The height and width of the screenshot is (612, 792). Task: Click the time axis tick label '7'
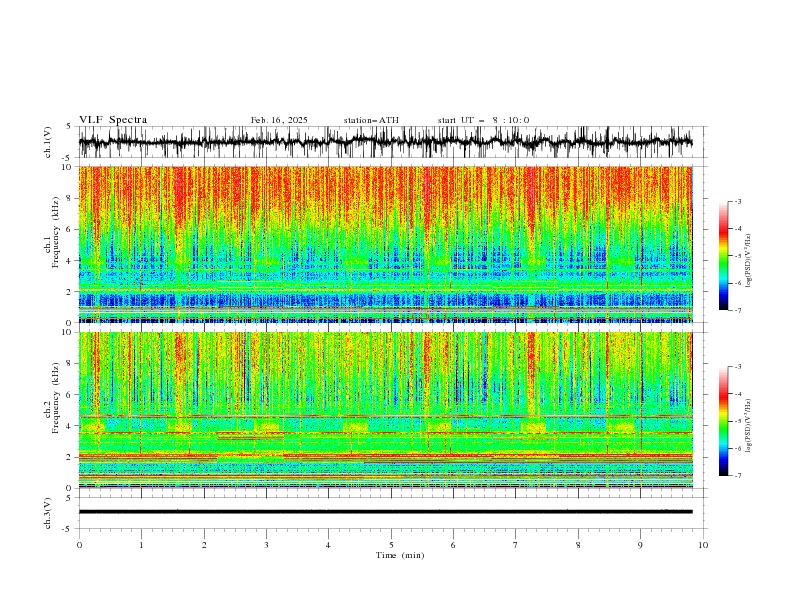coord(516,545)
